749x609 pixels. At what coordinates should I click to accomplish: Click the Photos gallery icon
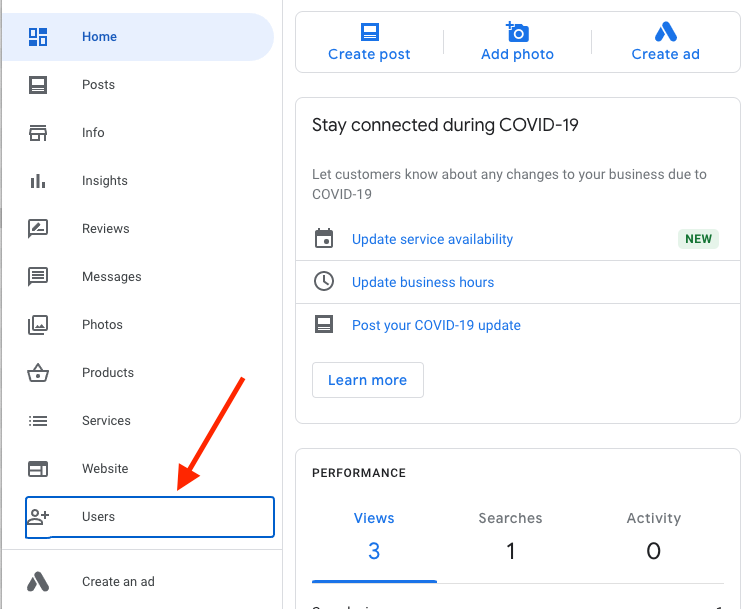(38, 325)
